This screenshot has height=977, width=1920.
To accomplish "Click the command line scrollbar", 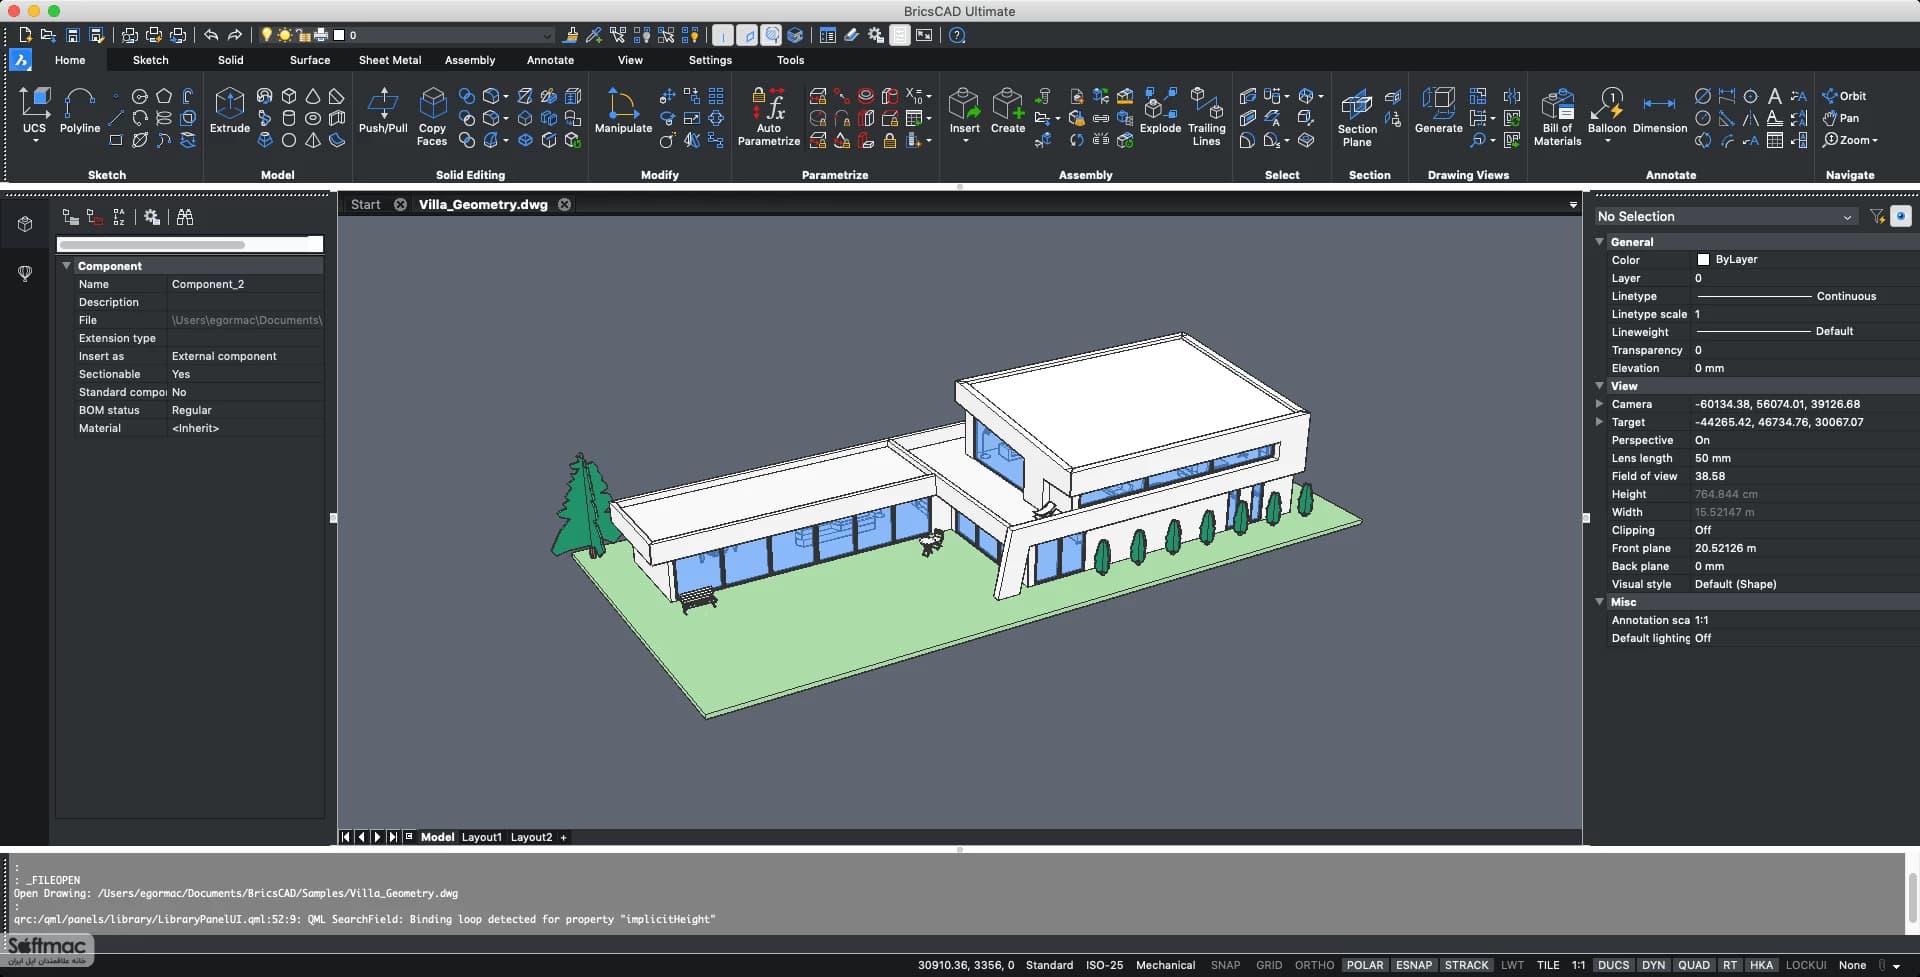I will pos(1911,896).
